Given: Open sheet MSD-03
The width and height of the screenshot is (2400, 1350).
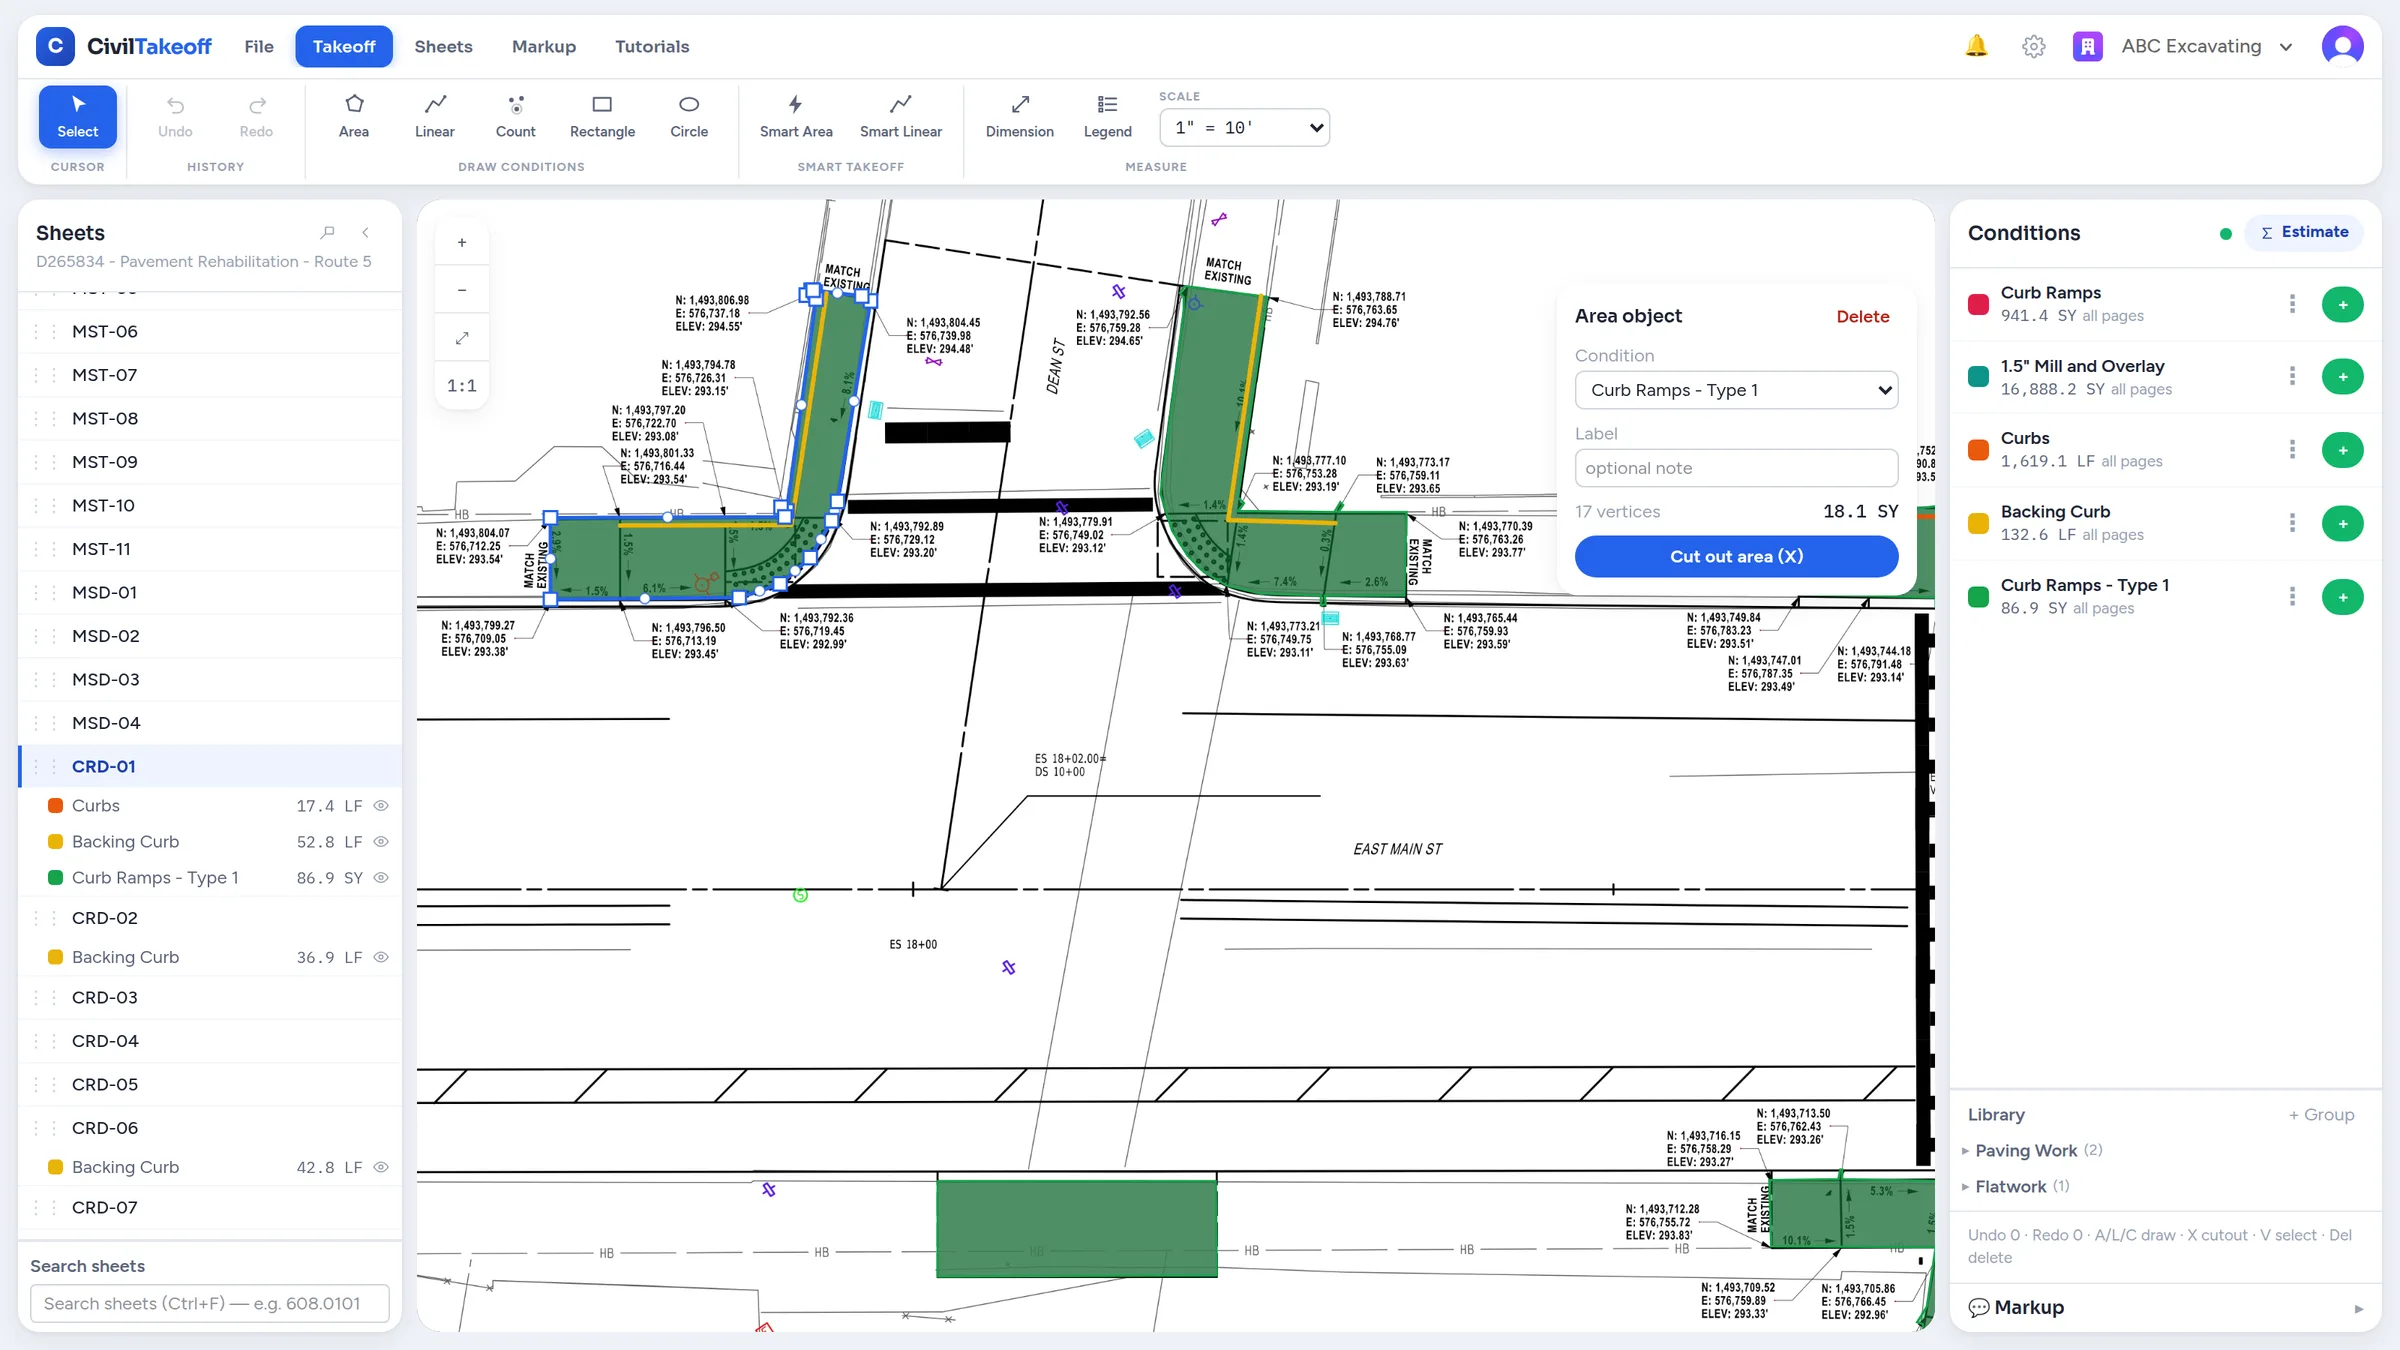Looking at the screenshot, I should click(x=210, y=680).
